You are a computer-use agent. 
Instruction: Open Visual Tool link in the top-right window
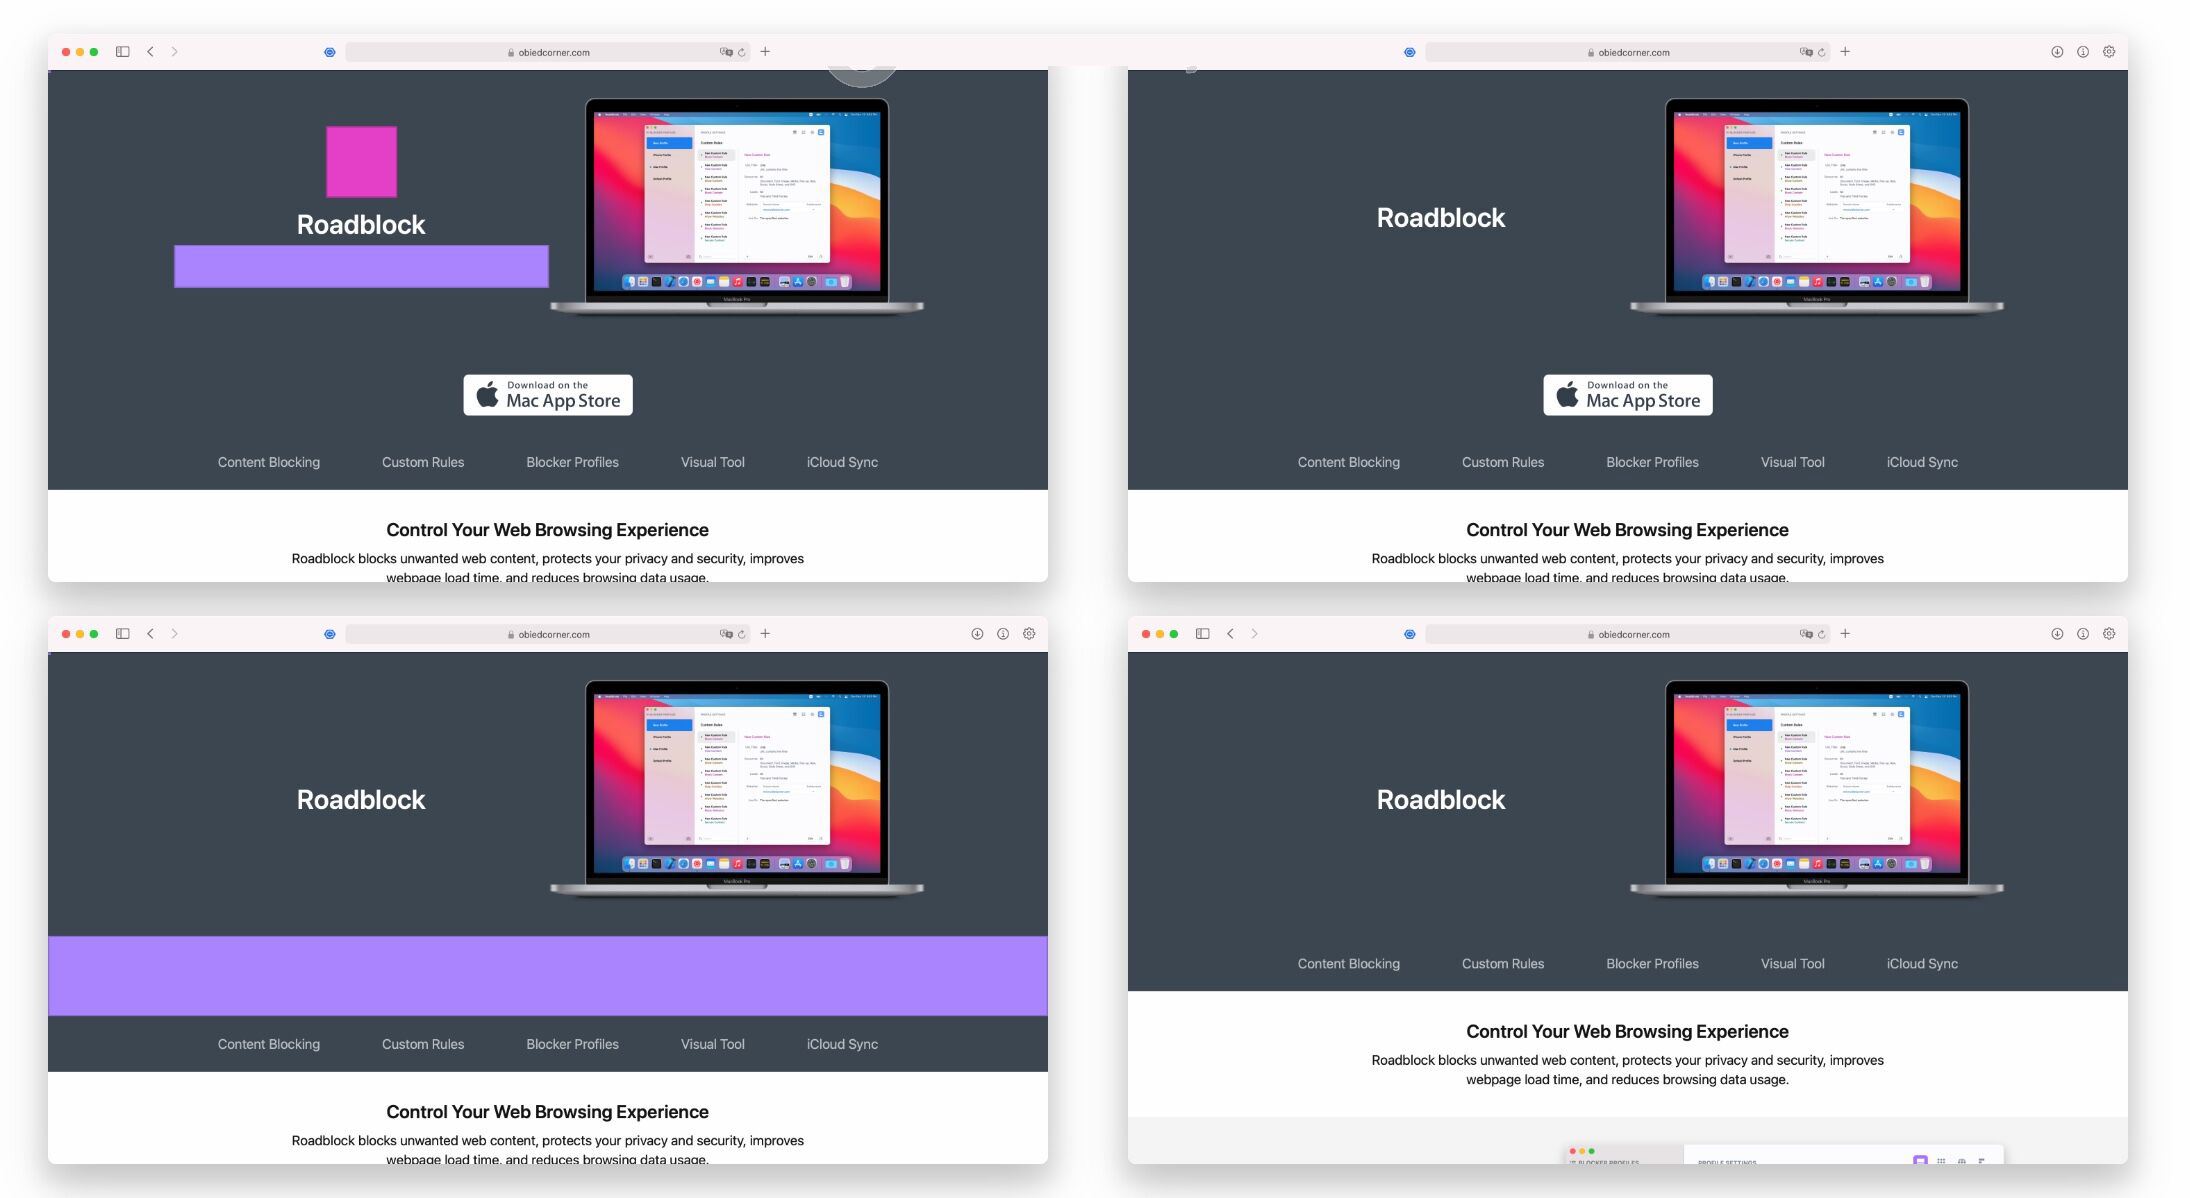coord(1793,462)
